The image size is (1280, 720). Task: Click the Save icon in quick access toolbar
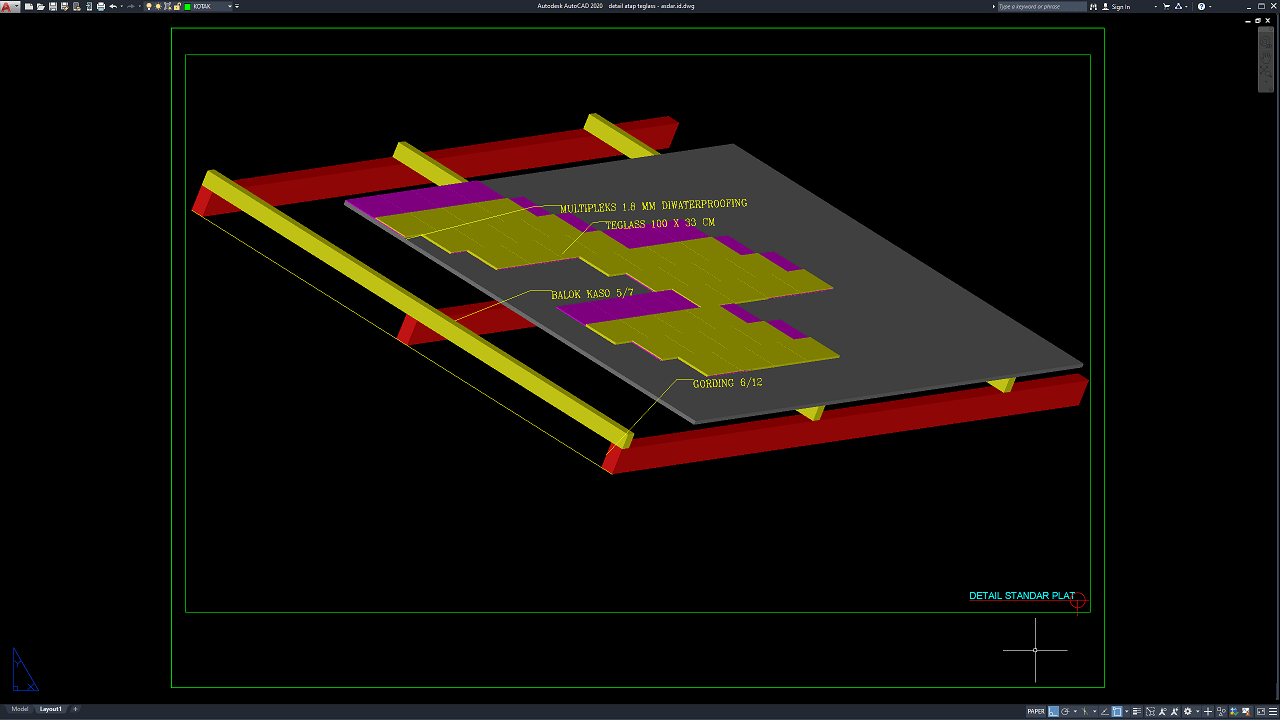coord(52,6)
